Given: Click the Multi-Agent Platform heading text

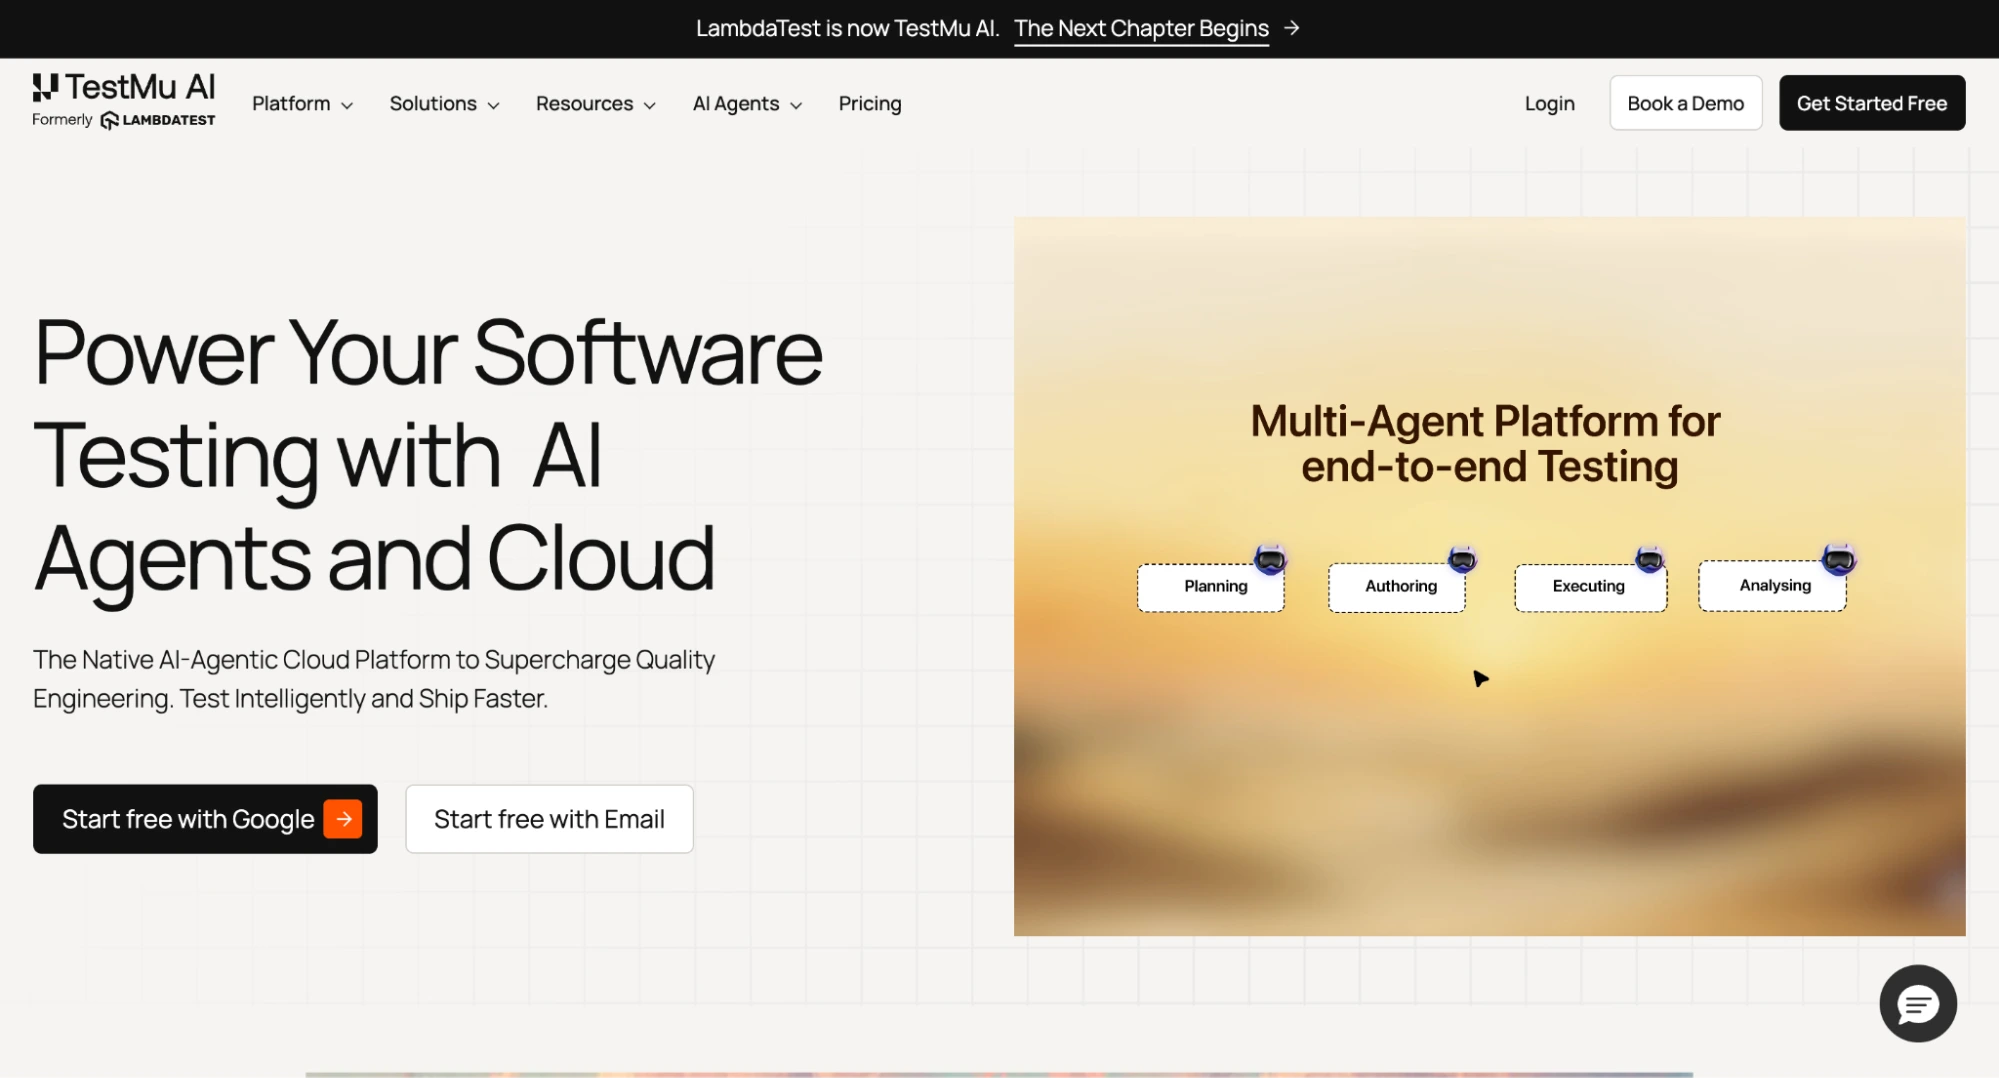Looking at the screenshot, I should 1486,444.
